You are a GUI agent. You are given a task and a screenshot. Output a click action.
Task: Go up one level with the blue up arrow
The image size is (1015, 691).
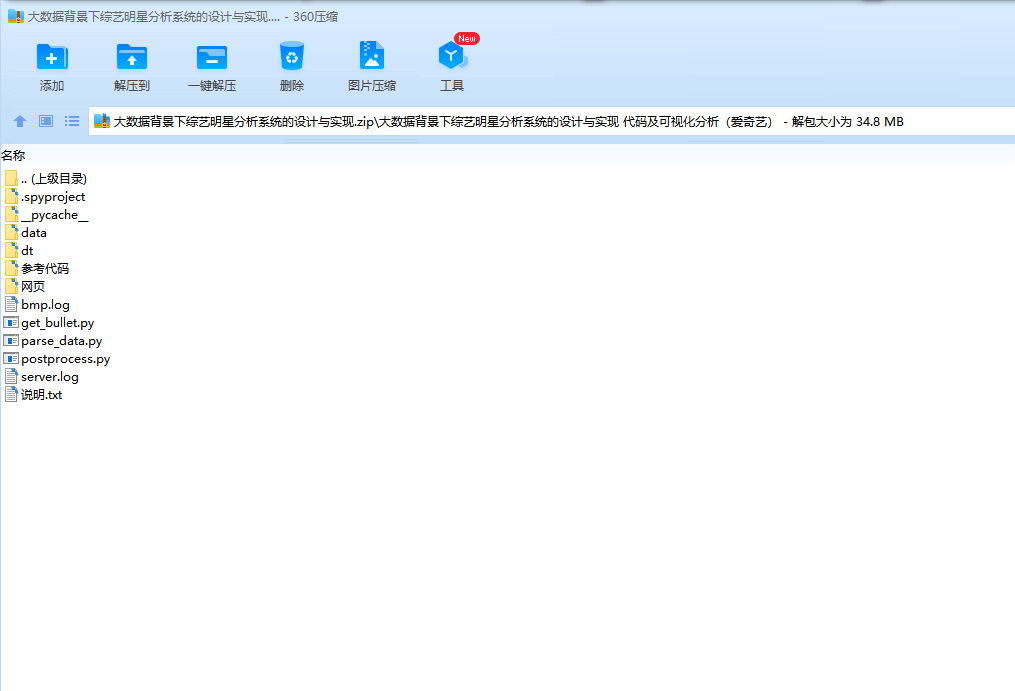[x=20, y=121]
